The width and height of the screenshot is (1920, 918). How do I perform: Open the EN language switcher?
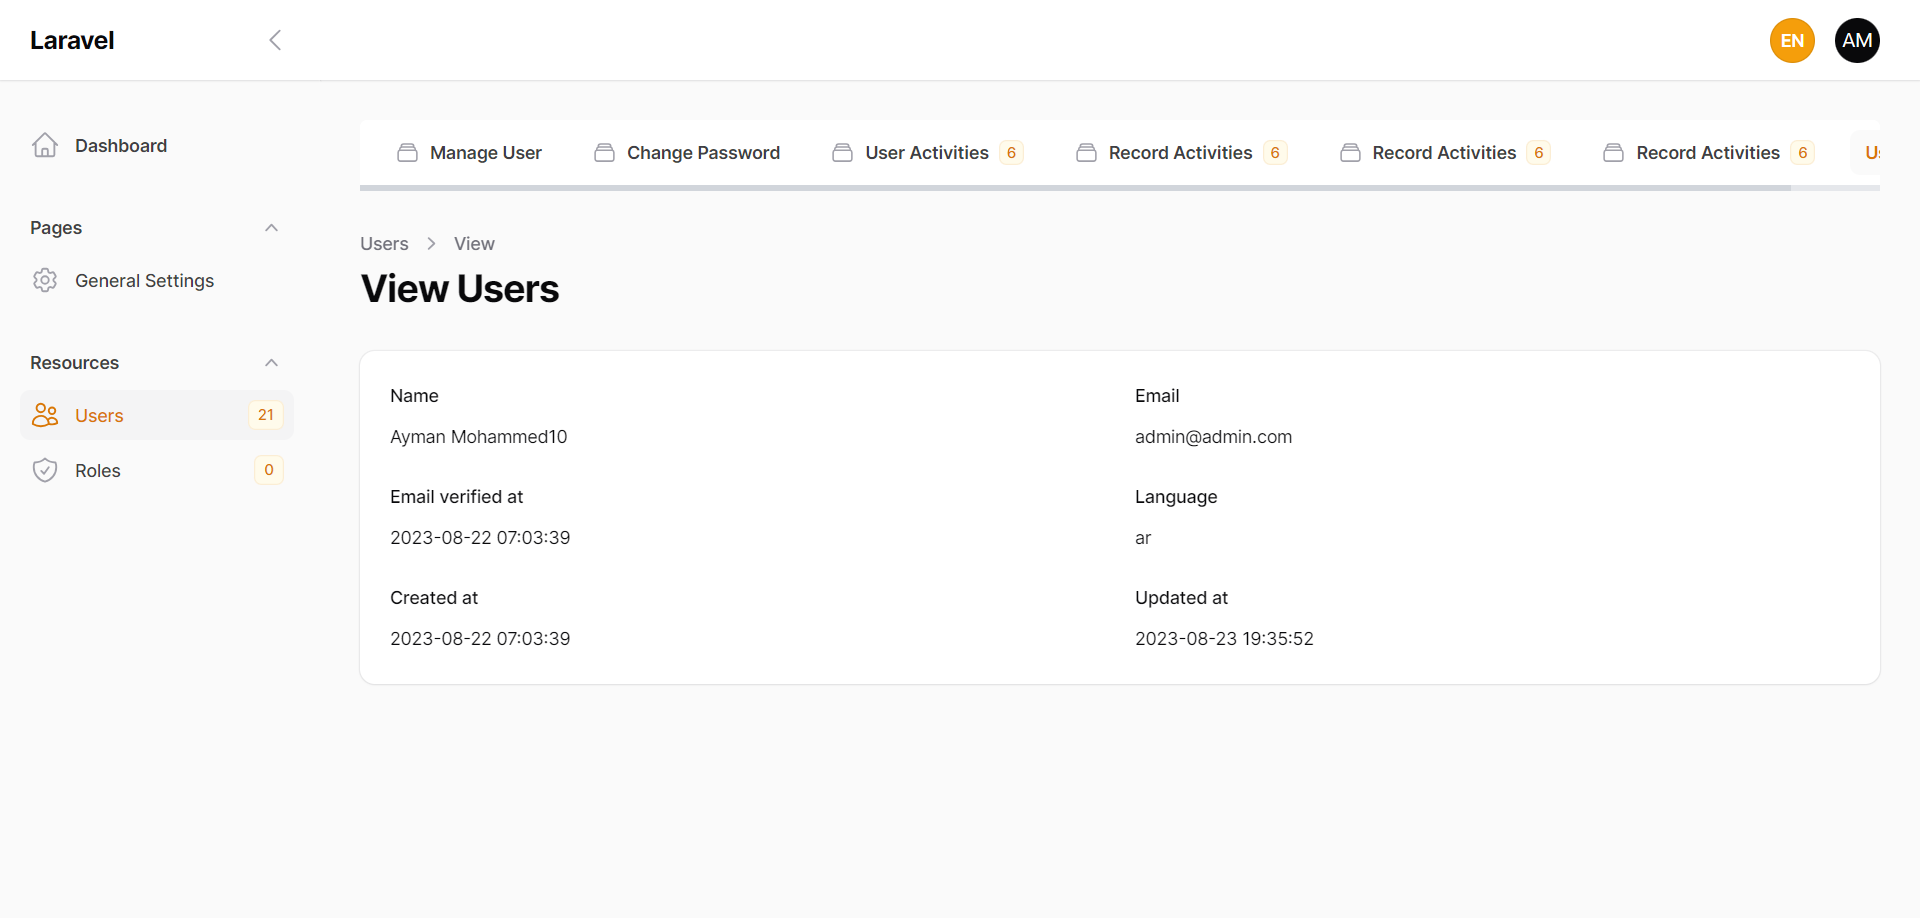click(x=1791, y=40)
